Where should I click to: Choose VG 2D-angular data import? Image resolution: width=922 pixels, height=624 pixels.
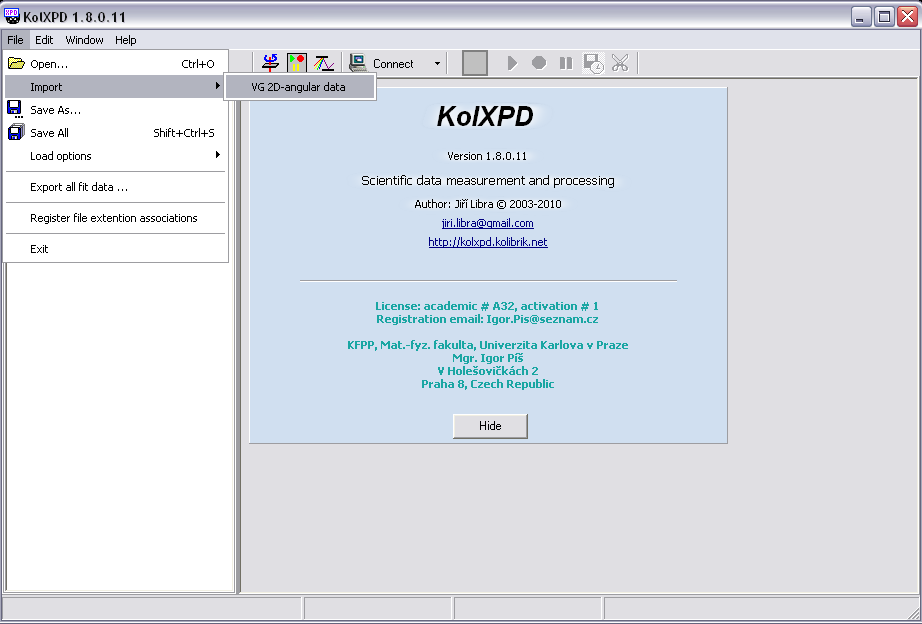pos(300,87)
